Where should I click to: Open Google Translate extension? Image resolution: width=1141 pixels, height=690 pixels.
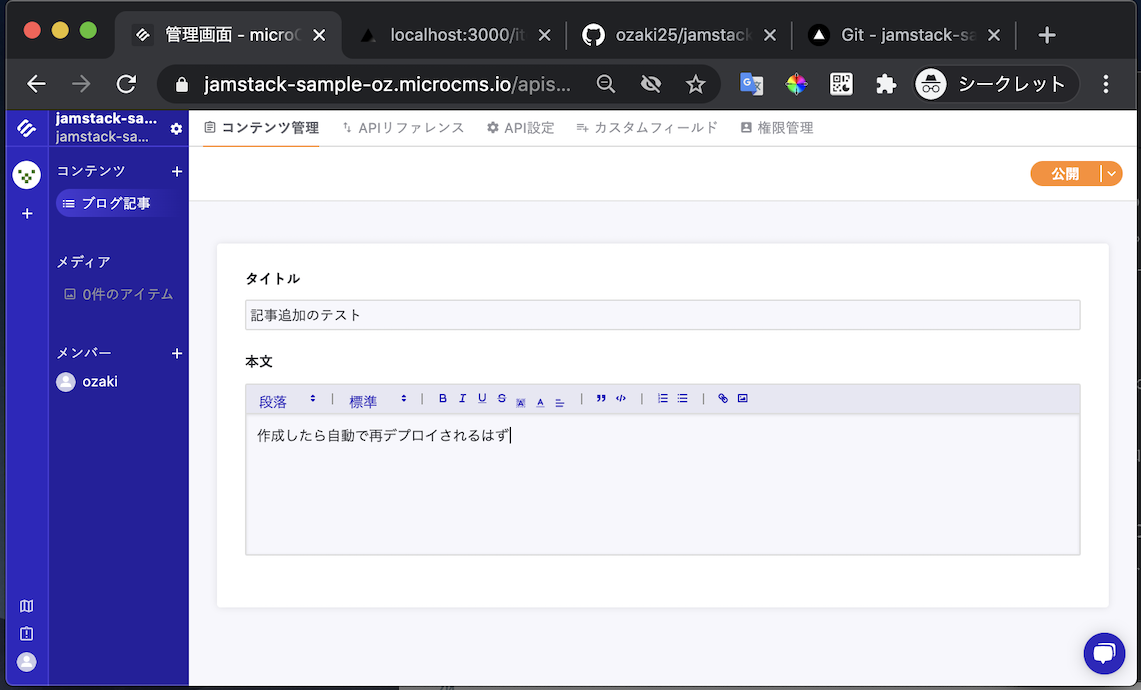[751, 84]
